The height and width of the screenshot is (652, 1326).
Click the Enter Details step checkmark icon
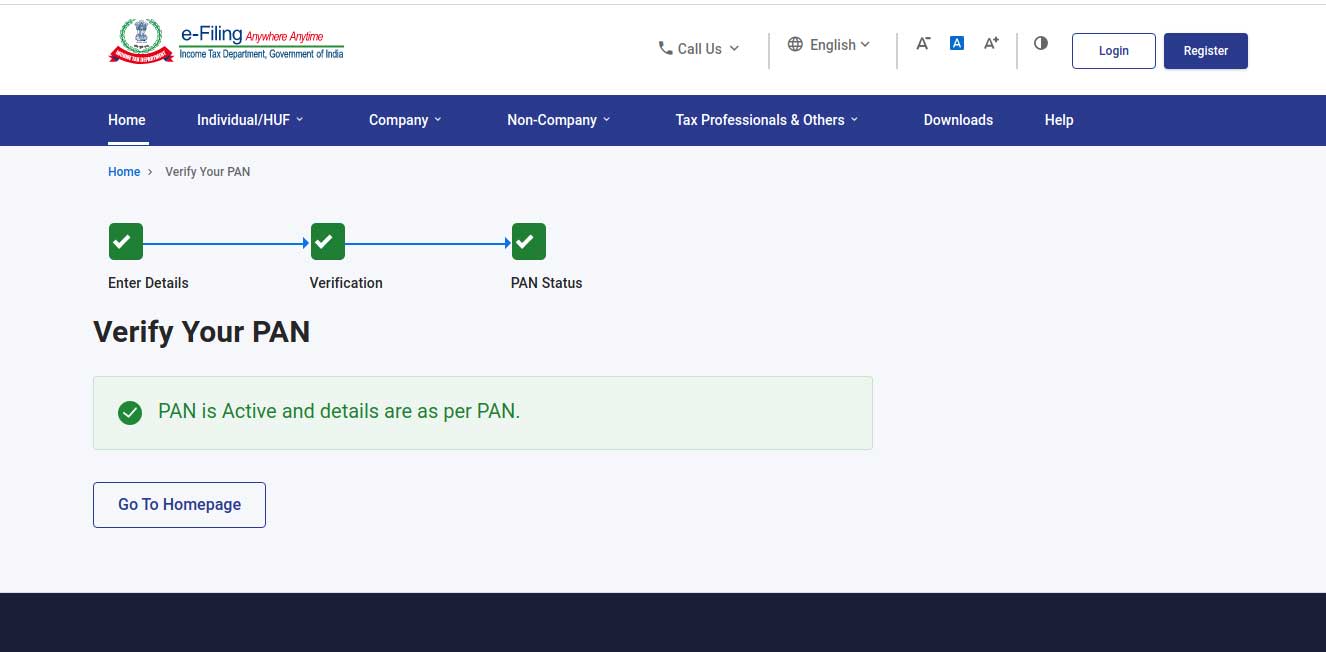point(125,241)
